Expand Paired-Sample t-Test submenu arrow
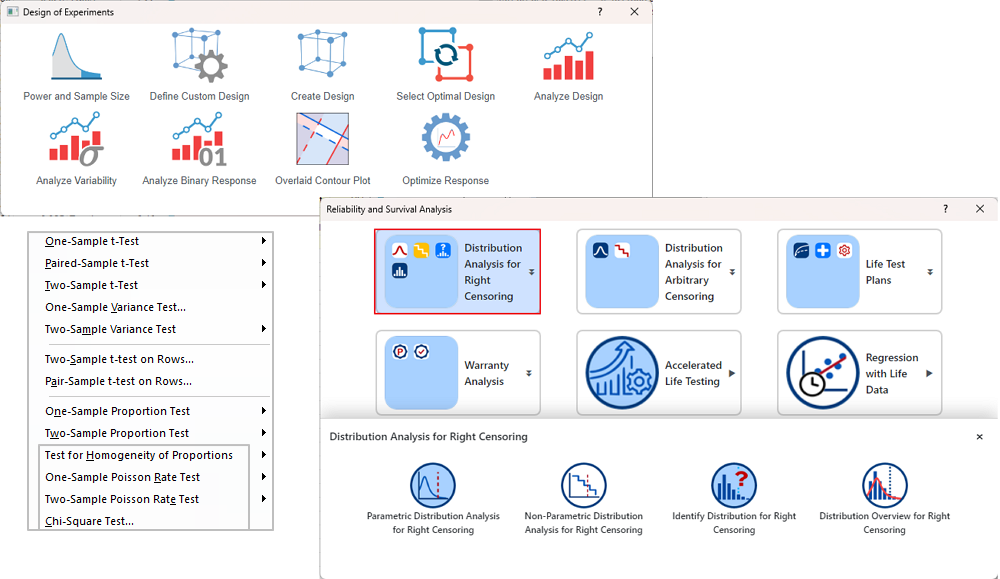The image size is (1000, 579). 263,263
